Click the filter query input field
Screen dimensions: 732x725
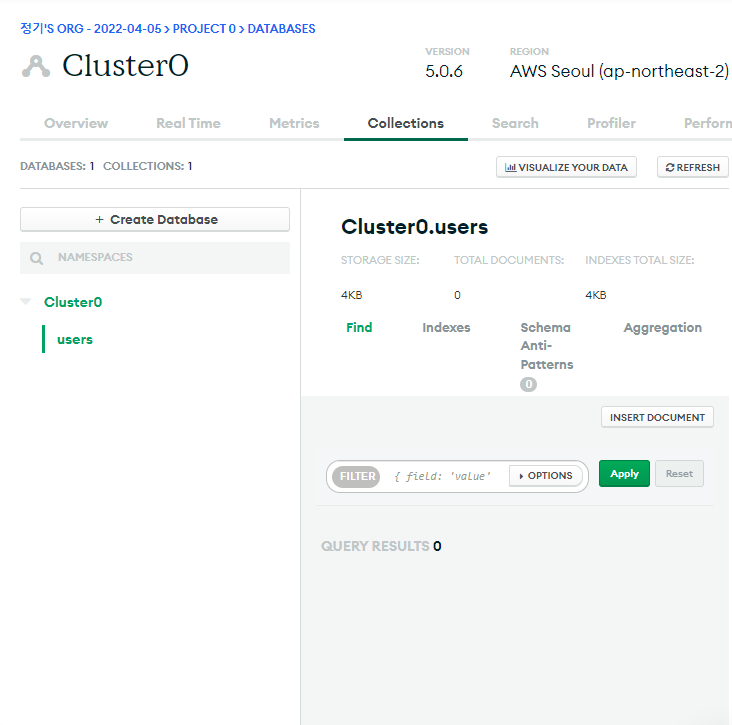tap(442, 476)
